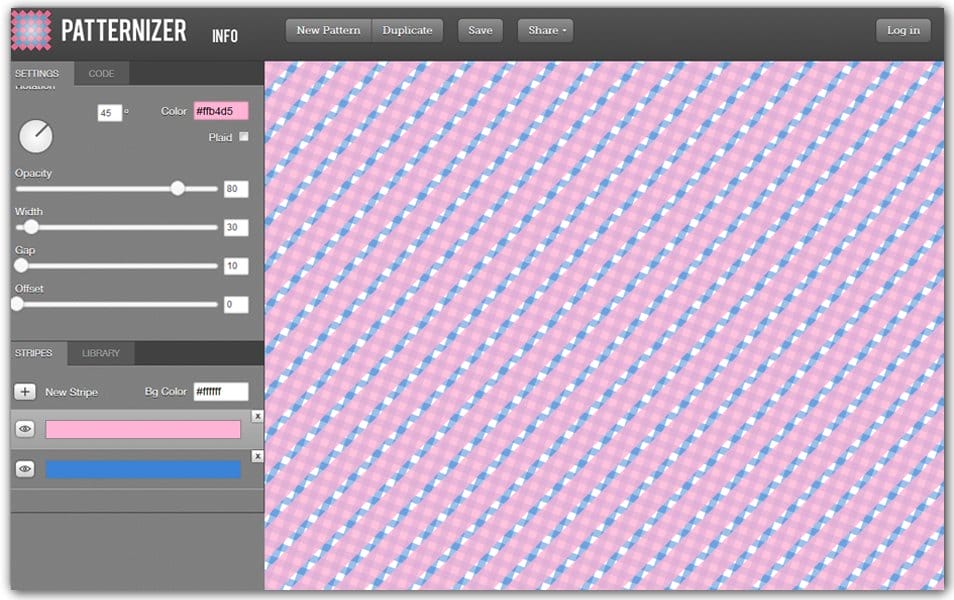
Task: Click the Bg Color input field
Action: [222, 391]
